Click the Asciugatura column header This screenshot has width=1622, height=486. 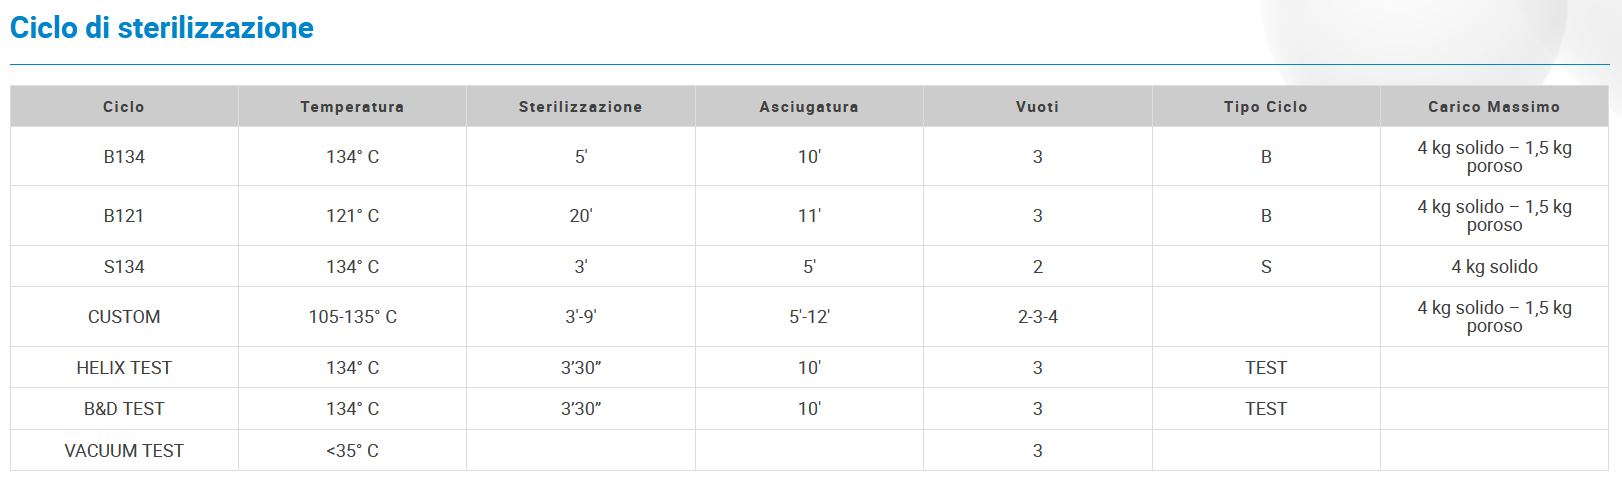tap(809, 107)
